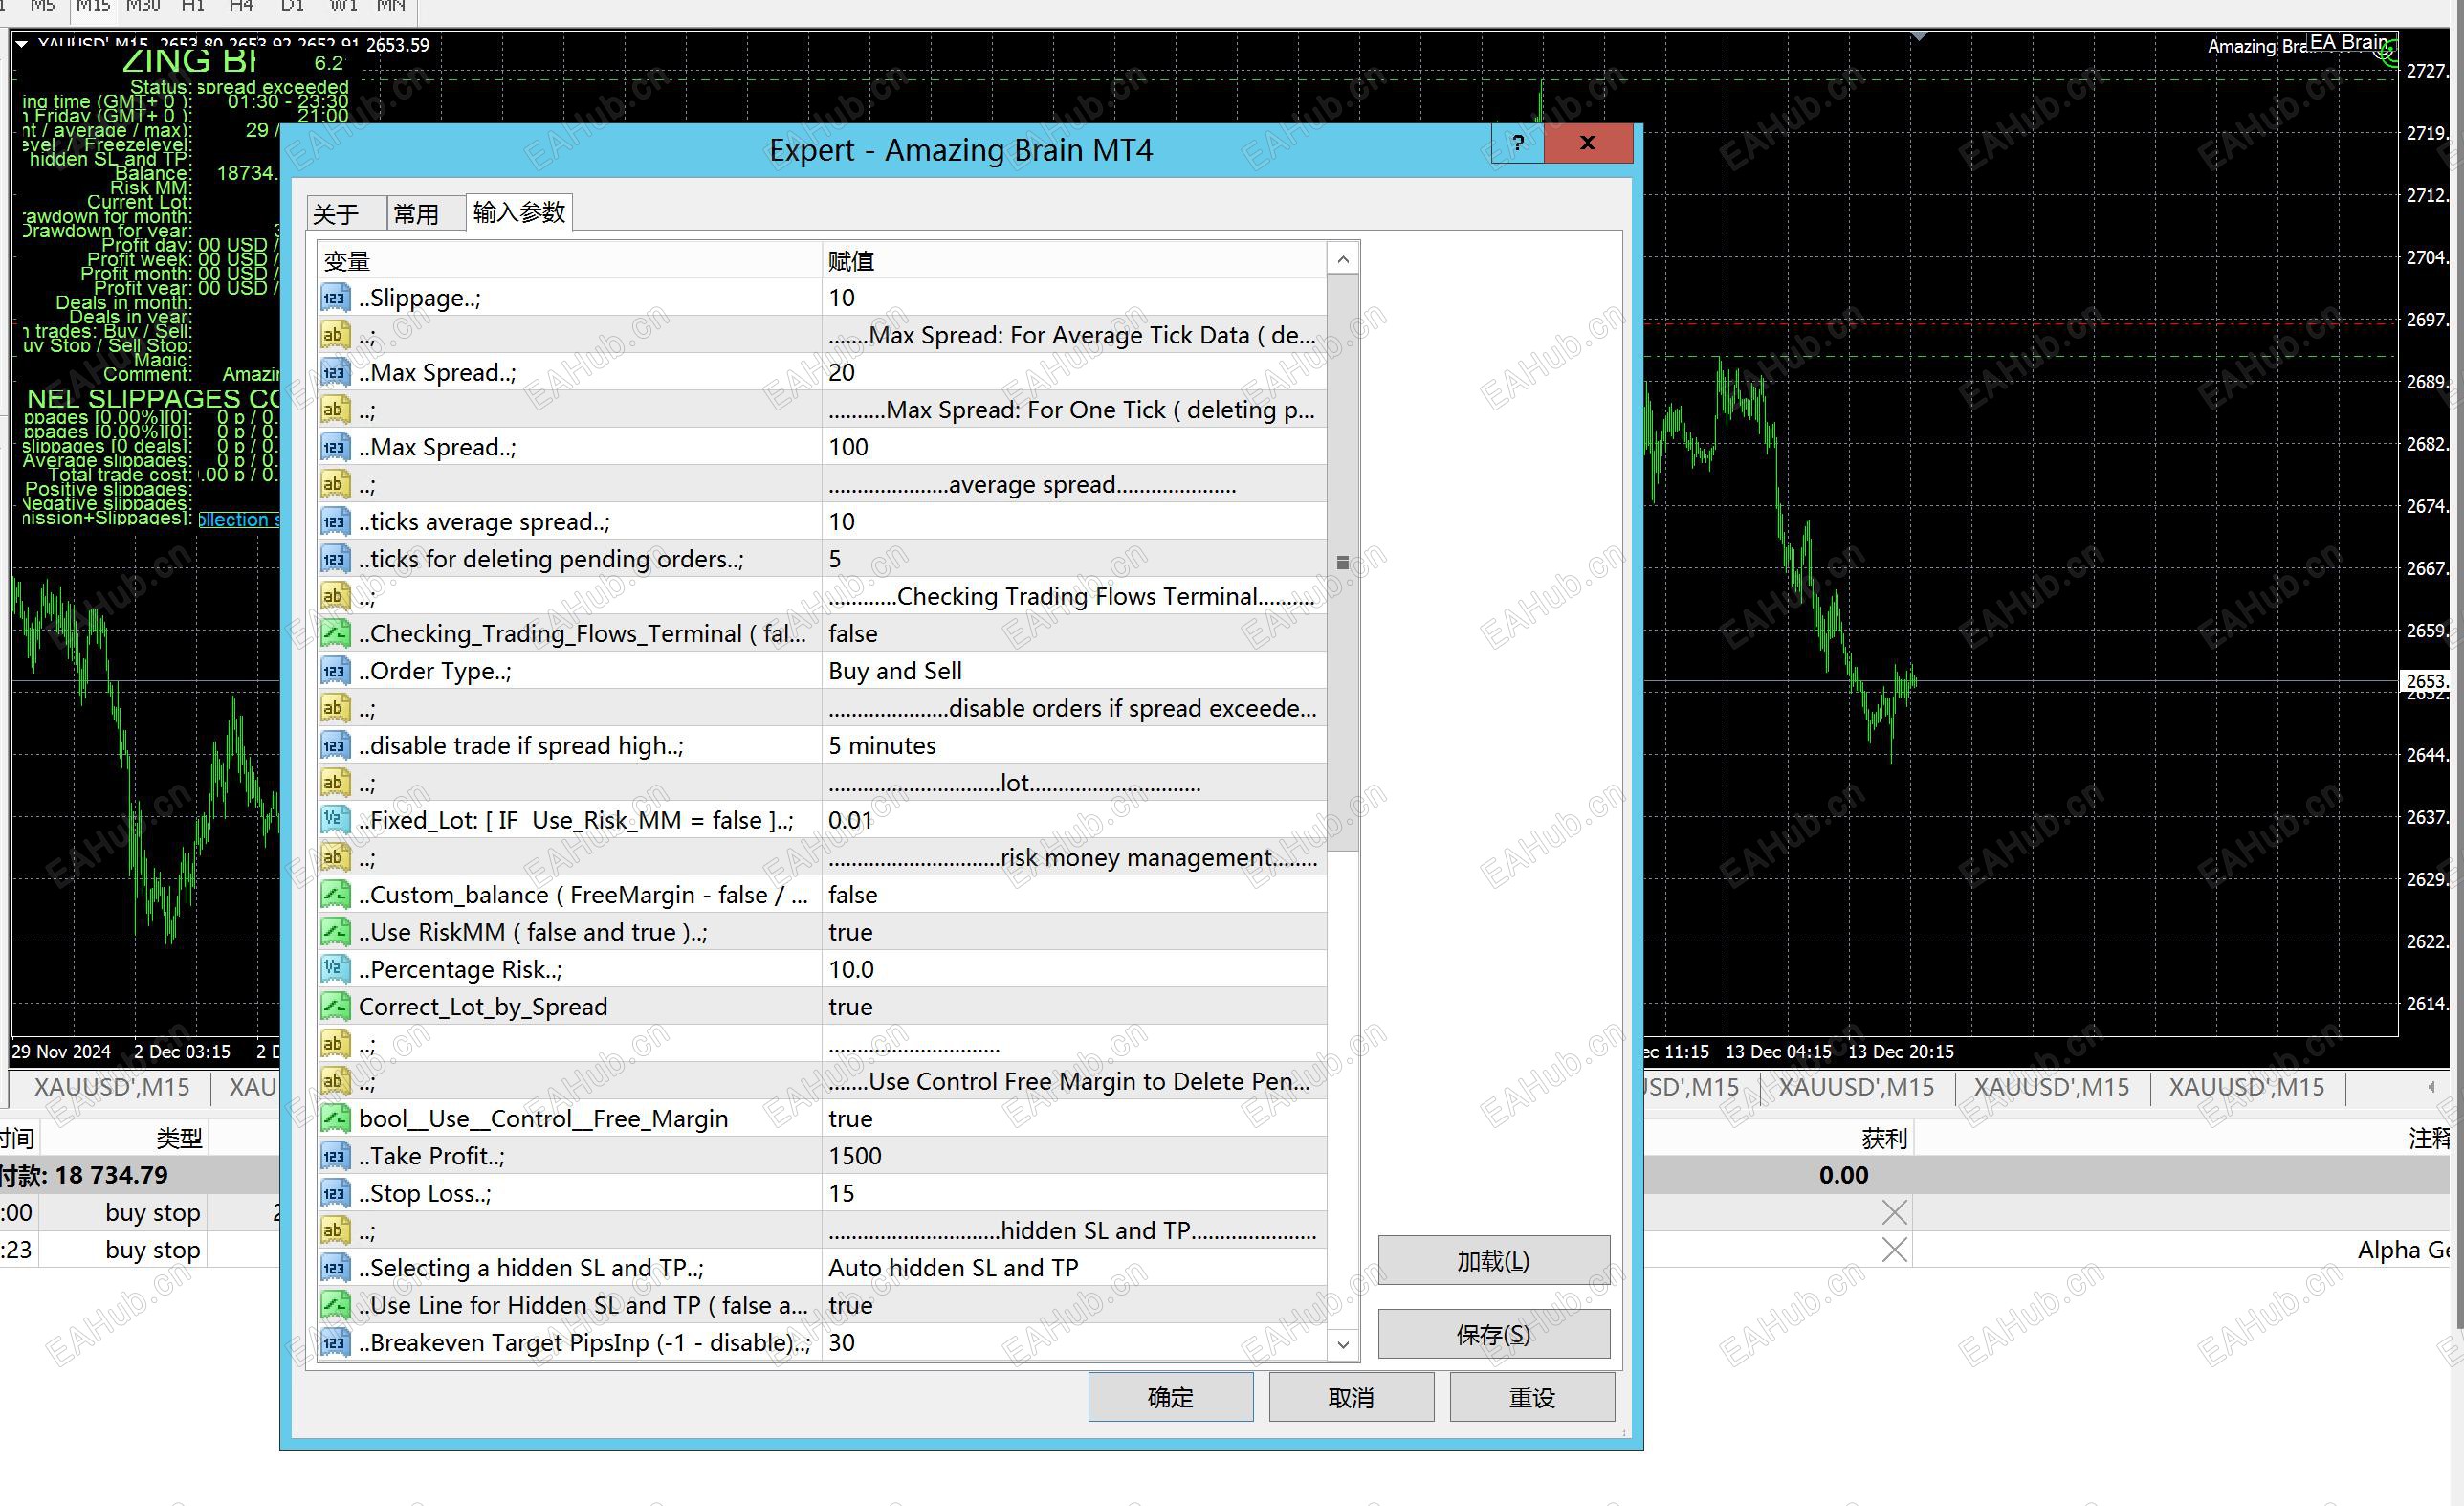Select the 输入参数 tab
This screenshot has height=1506, width=2464.
tap(519, 212)
